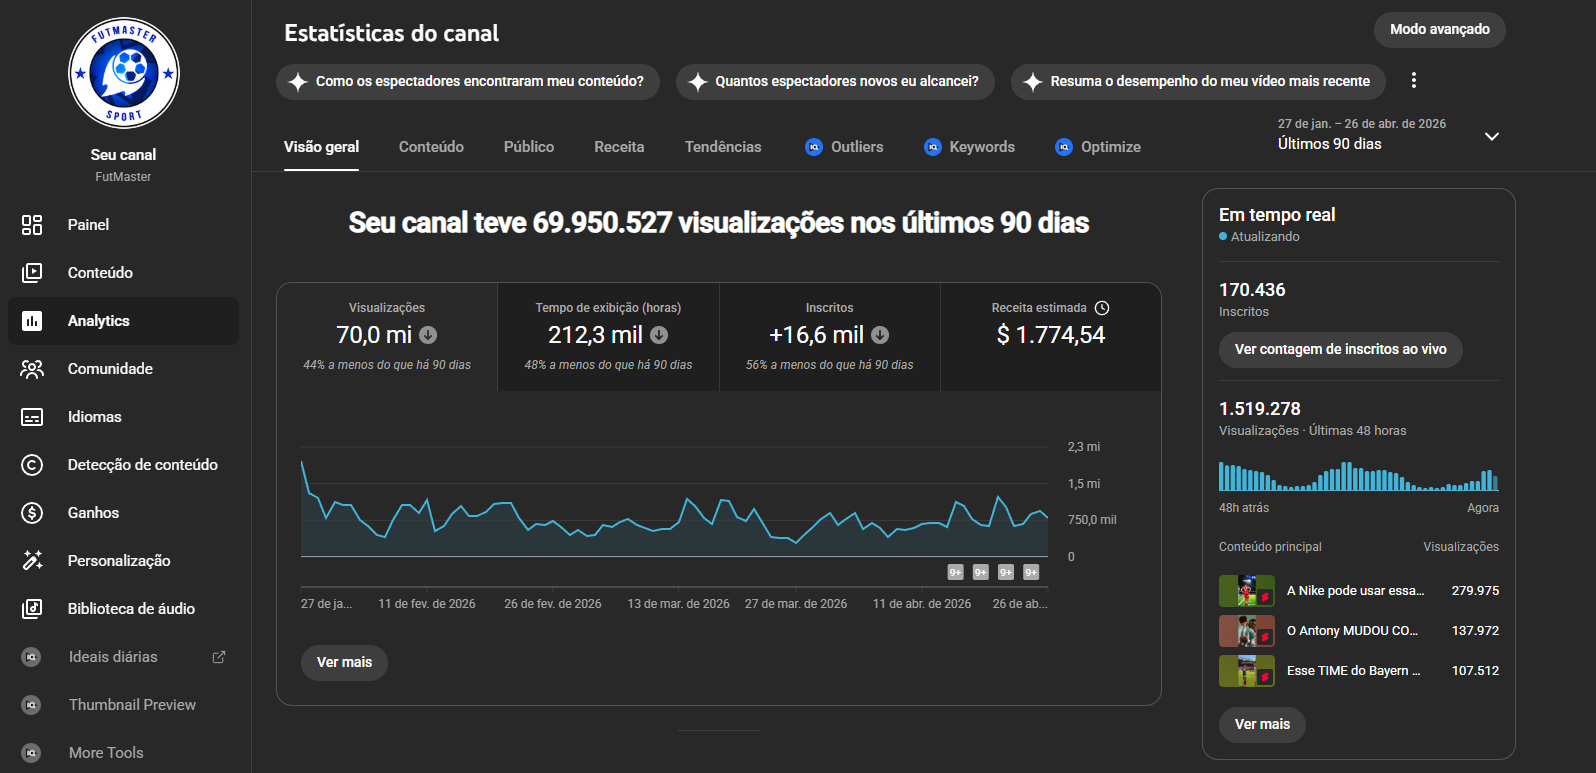Click the first 9+ chart marker

(955, 572)
